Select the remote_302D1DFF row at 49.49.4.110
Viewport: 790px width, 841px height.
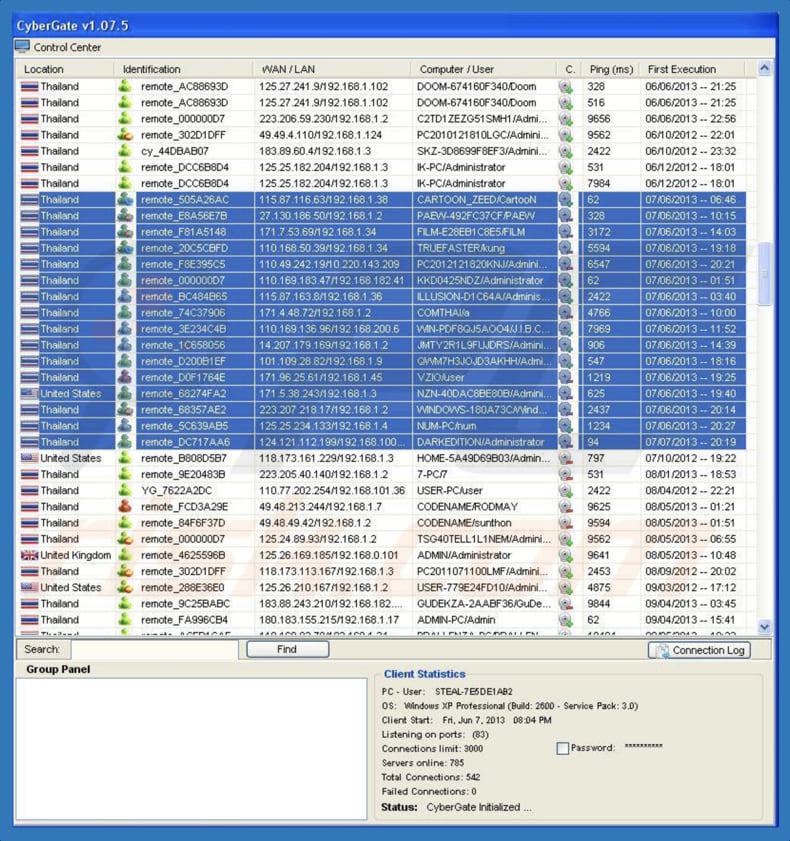(383, 135)
